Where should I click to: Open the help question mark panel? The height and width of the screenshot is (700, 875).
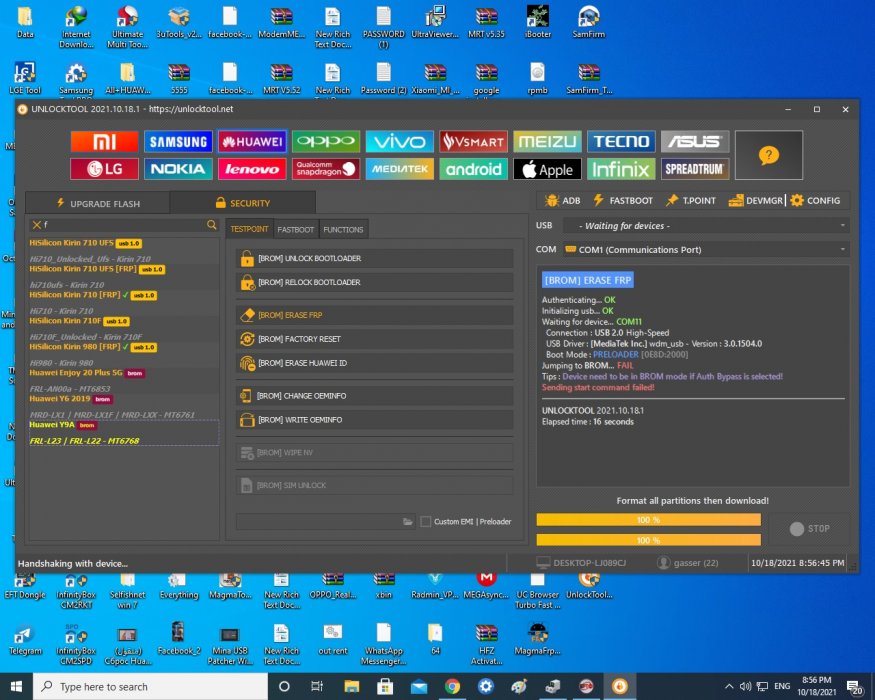(769, 155)
